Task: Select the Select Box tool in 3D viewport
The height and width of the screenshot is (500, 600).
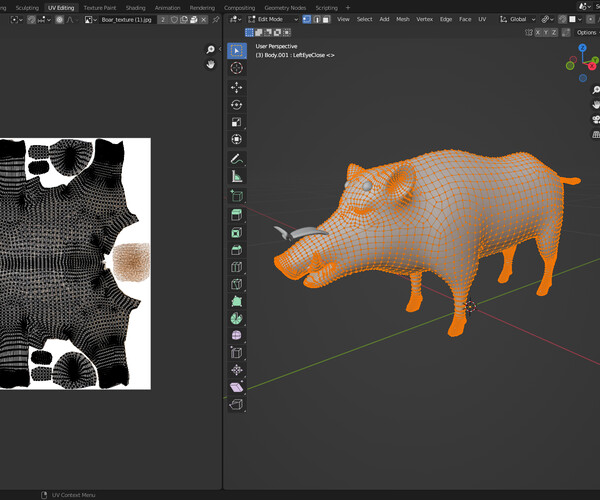Action: (236, 51)
